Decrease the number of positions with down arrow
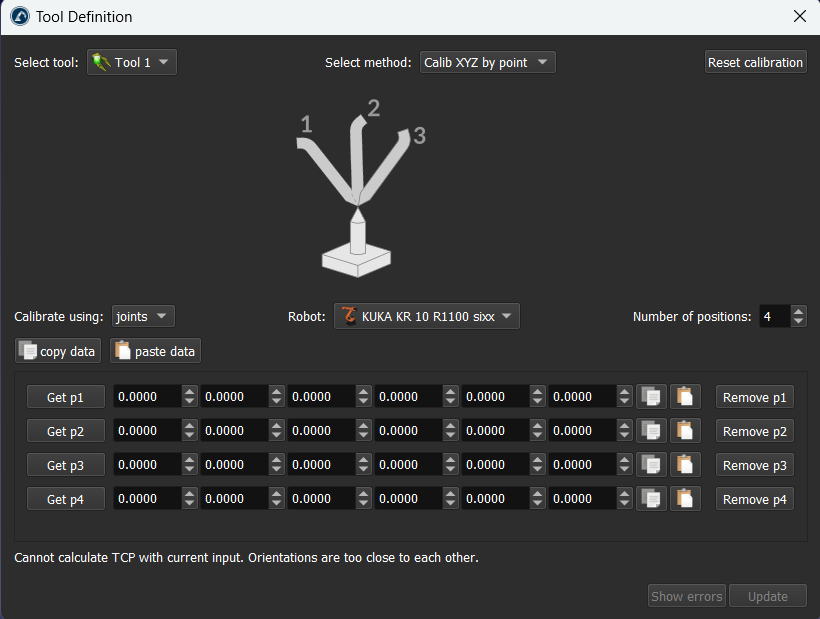The width and height of the screenshot is (820, 619). pos(798,321)
